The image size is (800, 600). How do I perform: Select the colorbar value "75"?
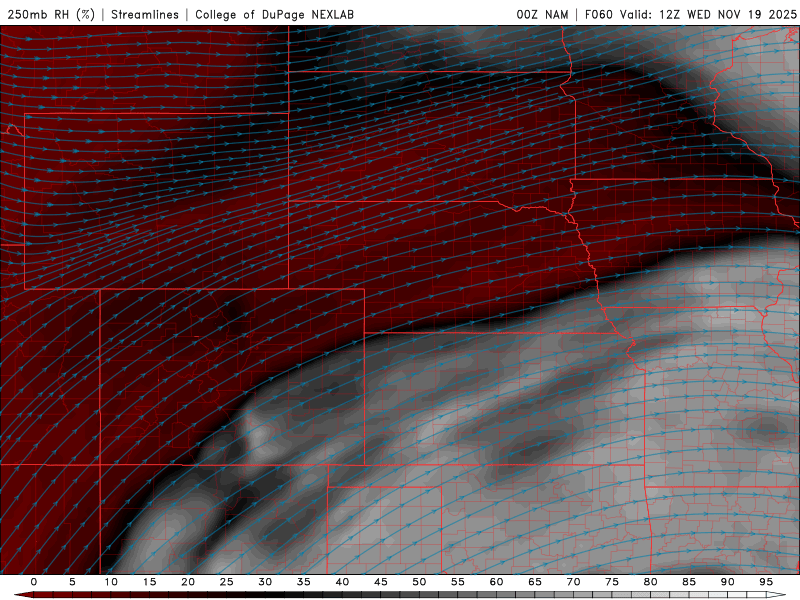point(612,582)
